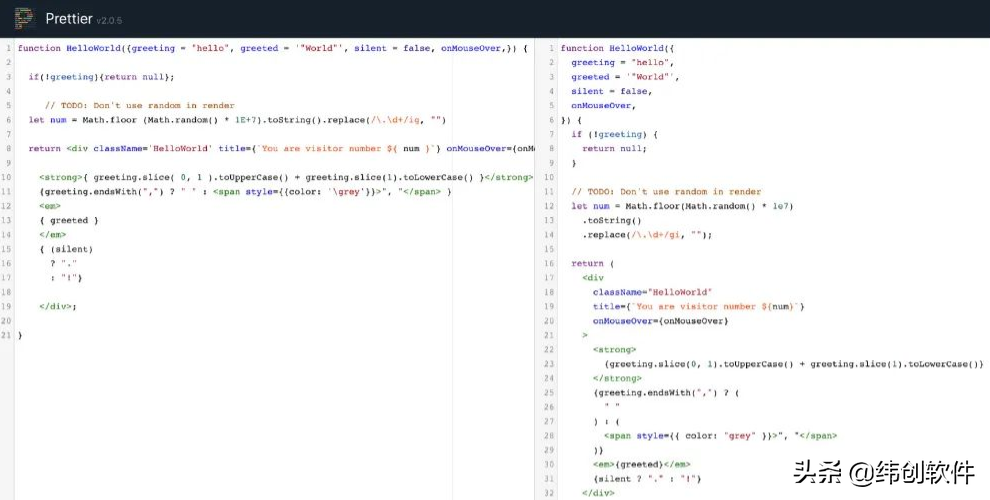Open the Prettier title link

(67, 18)
